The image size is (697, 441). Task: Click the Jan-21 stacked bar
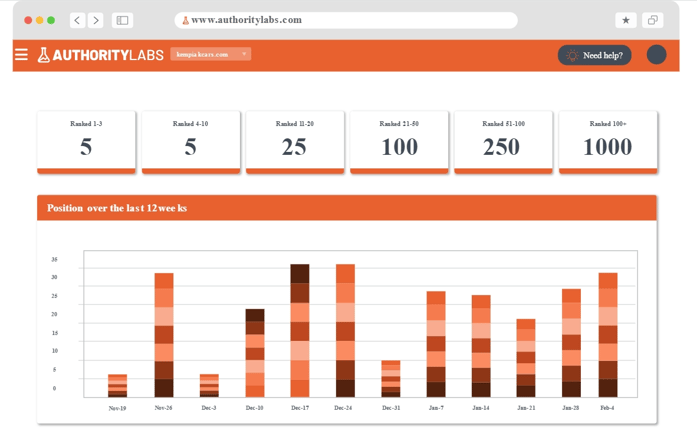coord(526,358)
